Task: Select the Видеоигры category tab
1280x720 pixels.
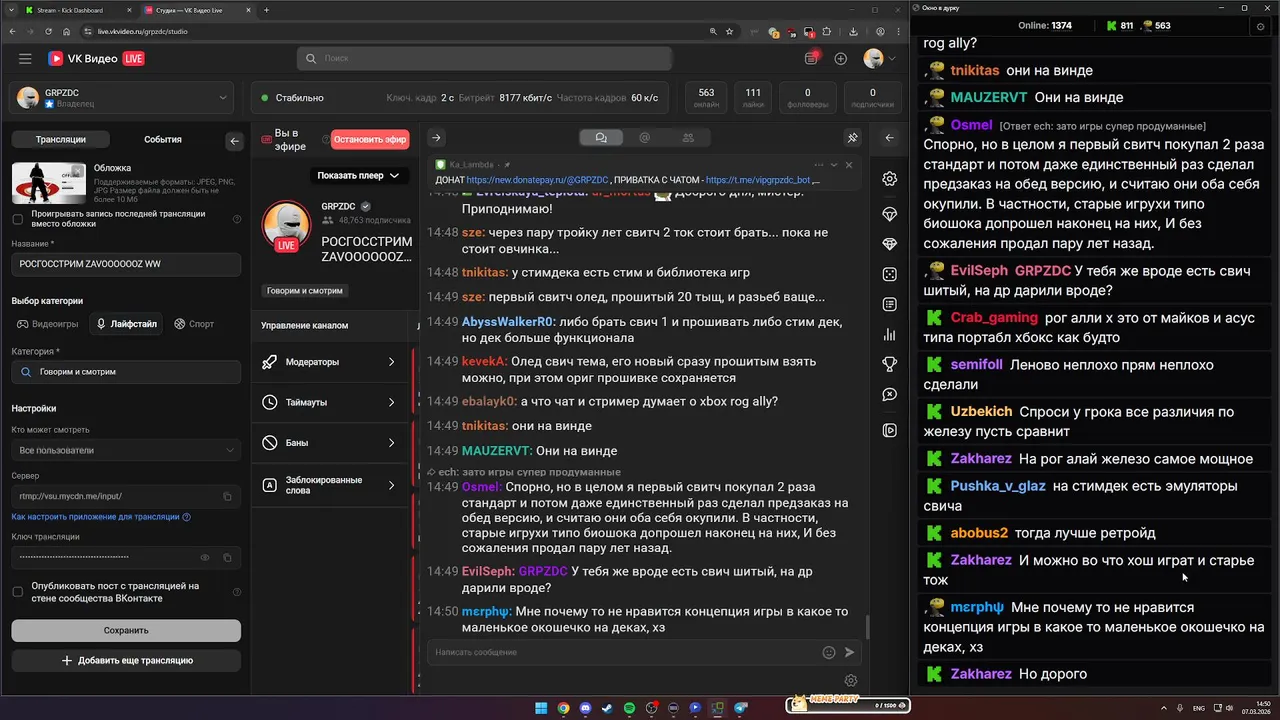Action: 47,324
